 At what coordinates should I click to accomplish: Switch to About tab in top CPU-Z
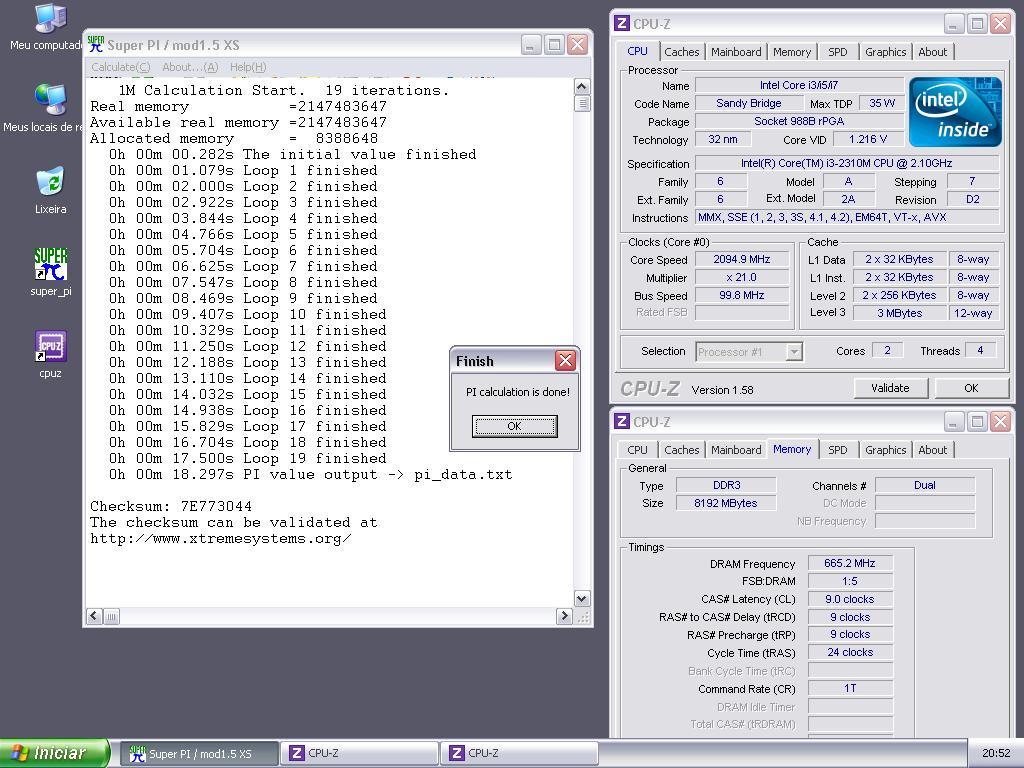coord(932,52)
